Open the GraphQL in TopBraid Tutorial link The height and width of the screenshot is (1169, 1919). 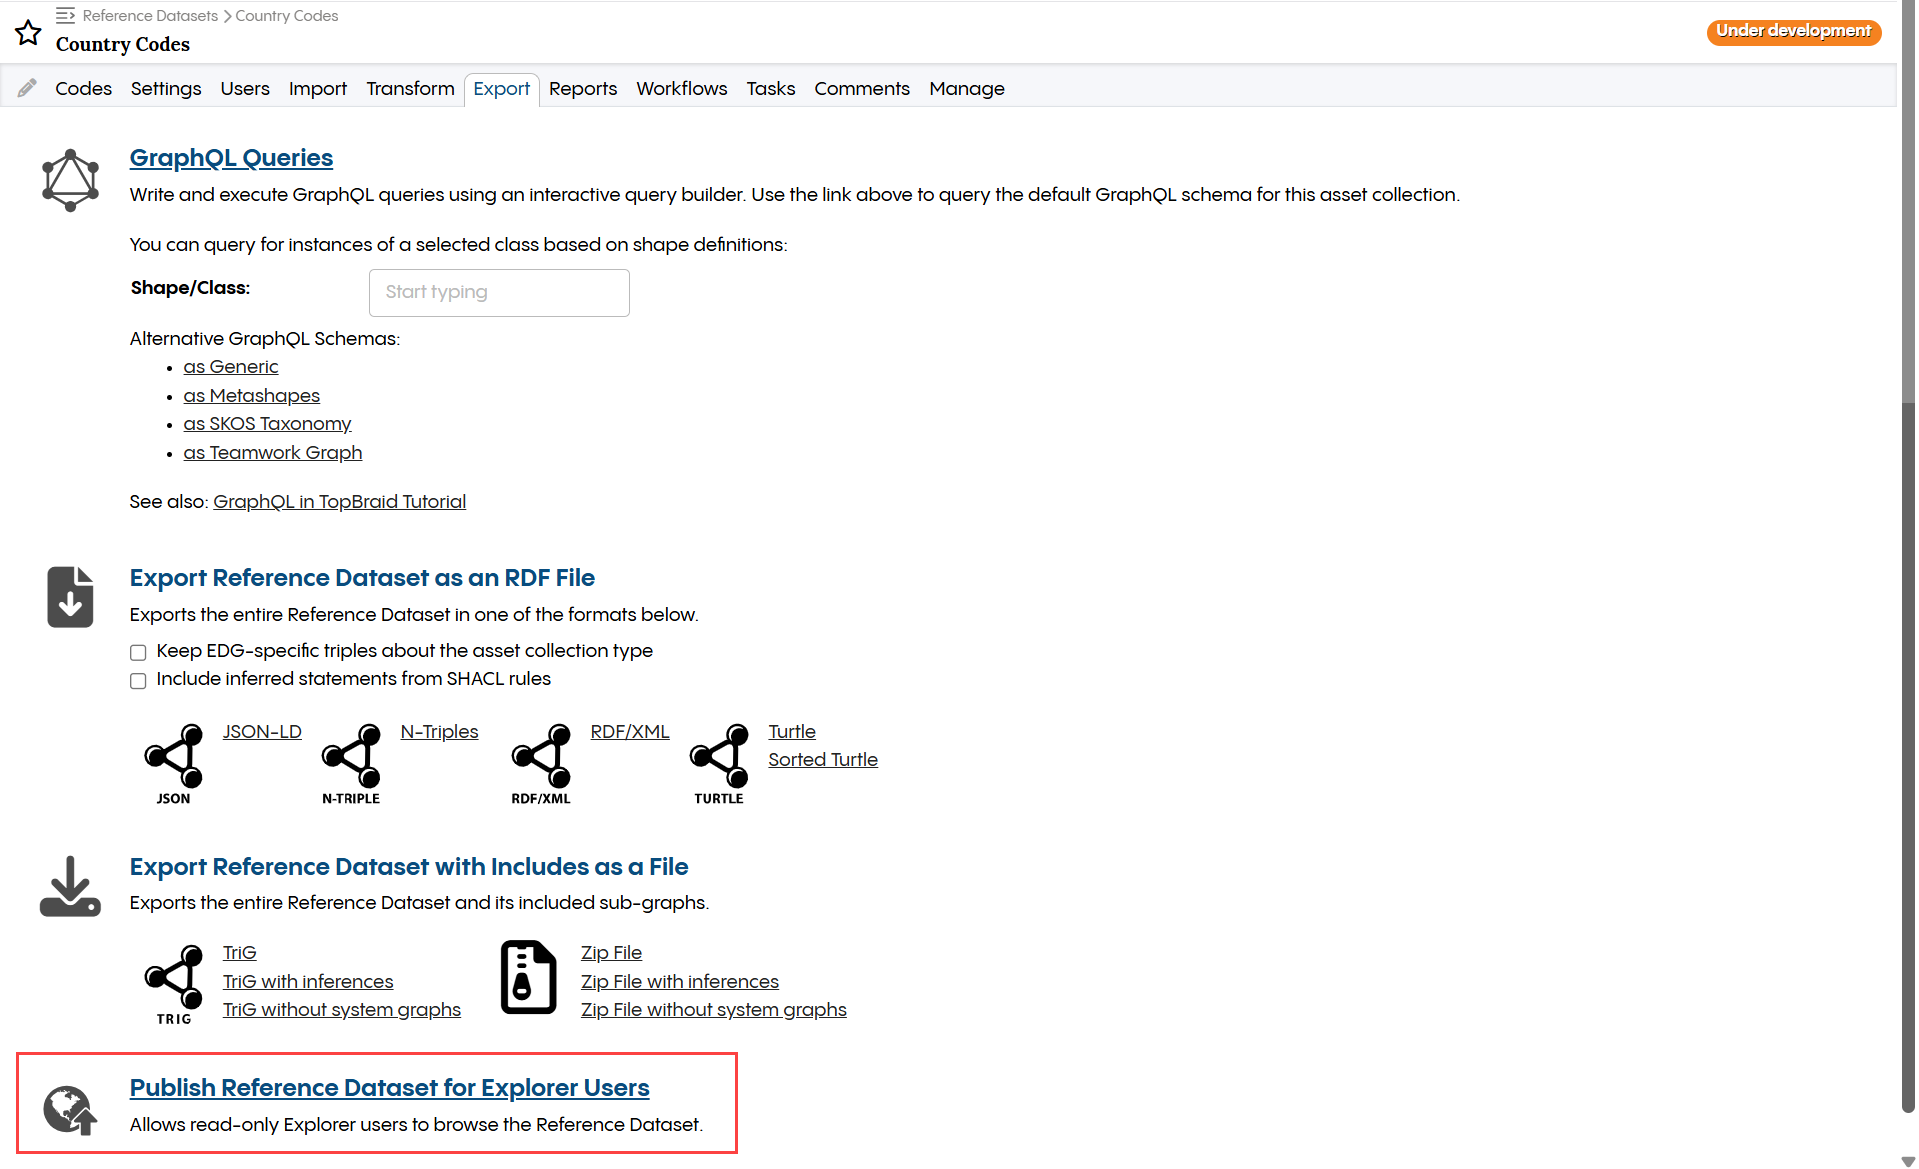coord(339,501)
